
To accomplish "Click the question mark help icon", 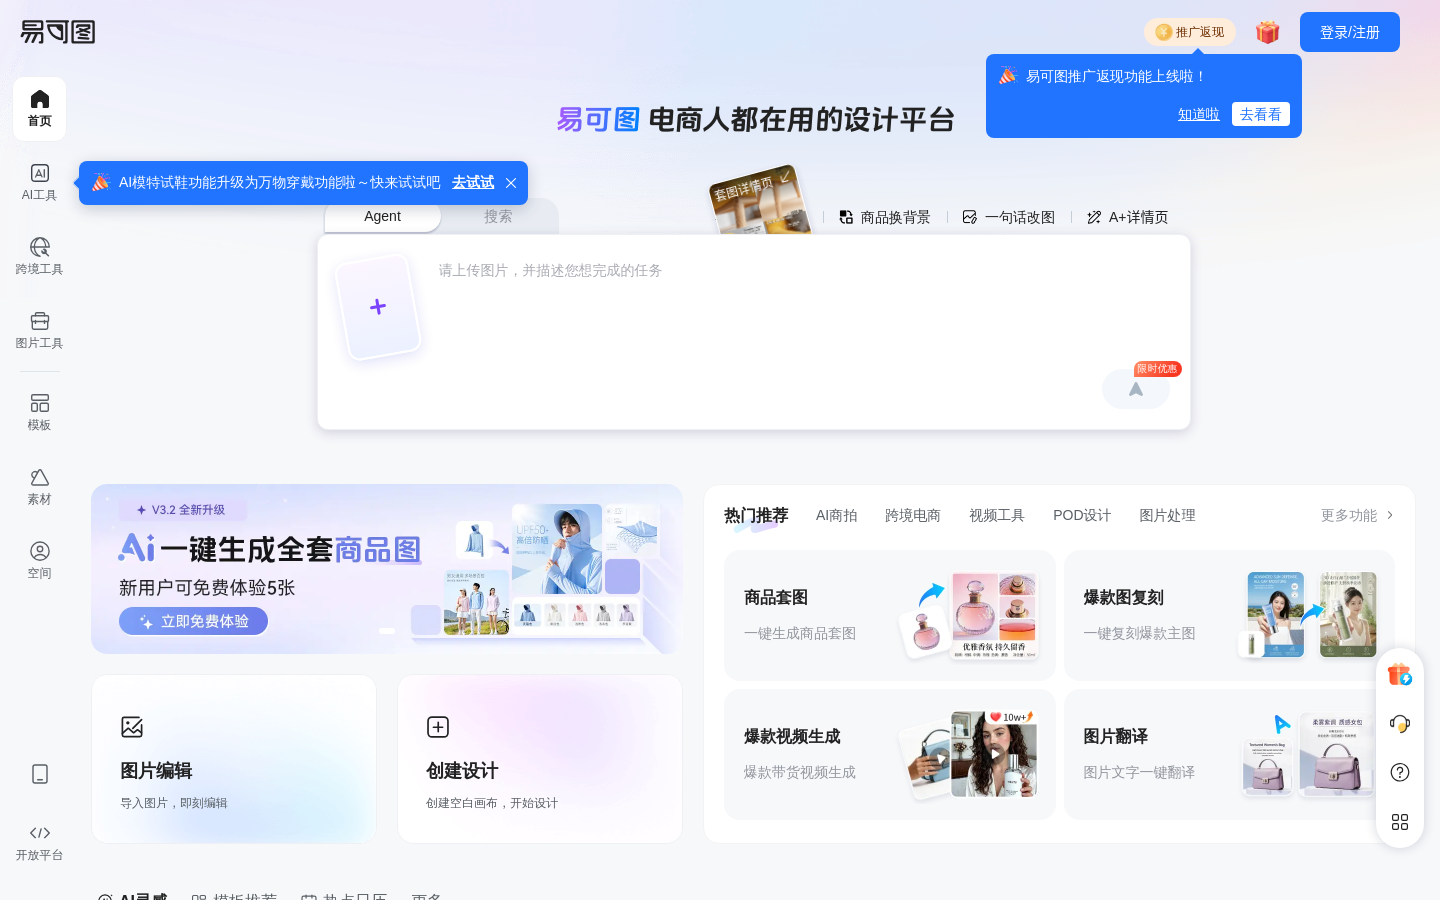I will pos(1400,772).
